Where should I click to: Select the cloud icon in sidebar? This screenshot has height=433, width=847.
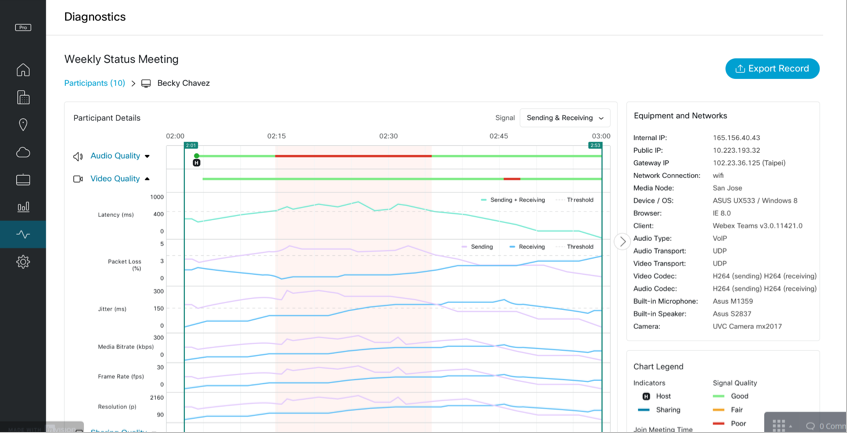click(x=23, y=152)
